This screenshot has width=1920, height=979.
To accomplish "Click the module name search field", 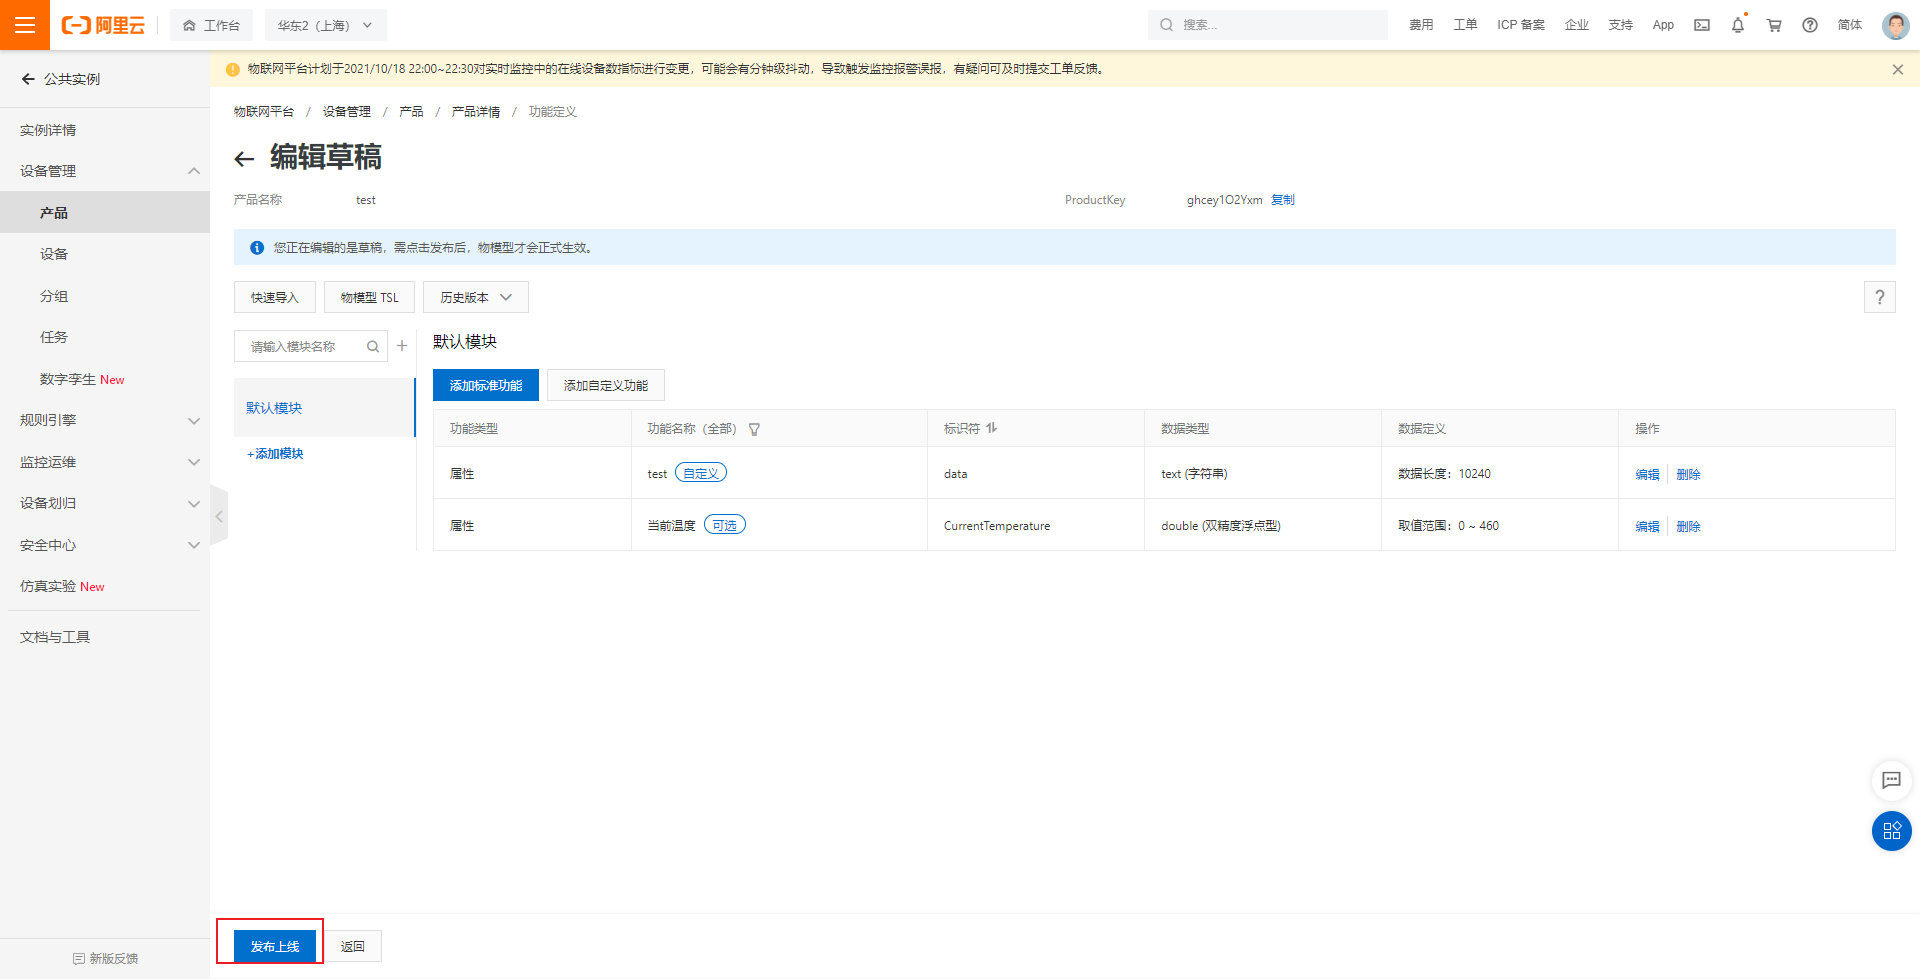I will coord(311,347).
